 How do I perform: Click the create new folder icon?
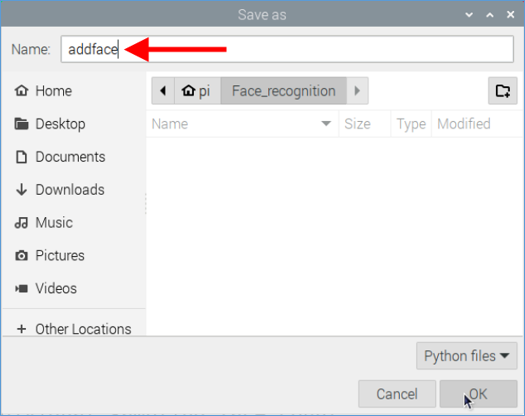(503, 91)
